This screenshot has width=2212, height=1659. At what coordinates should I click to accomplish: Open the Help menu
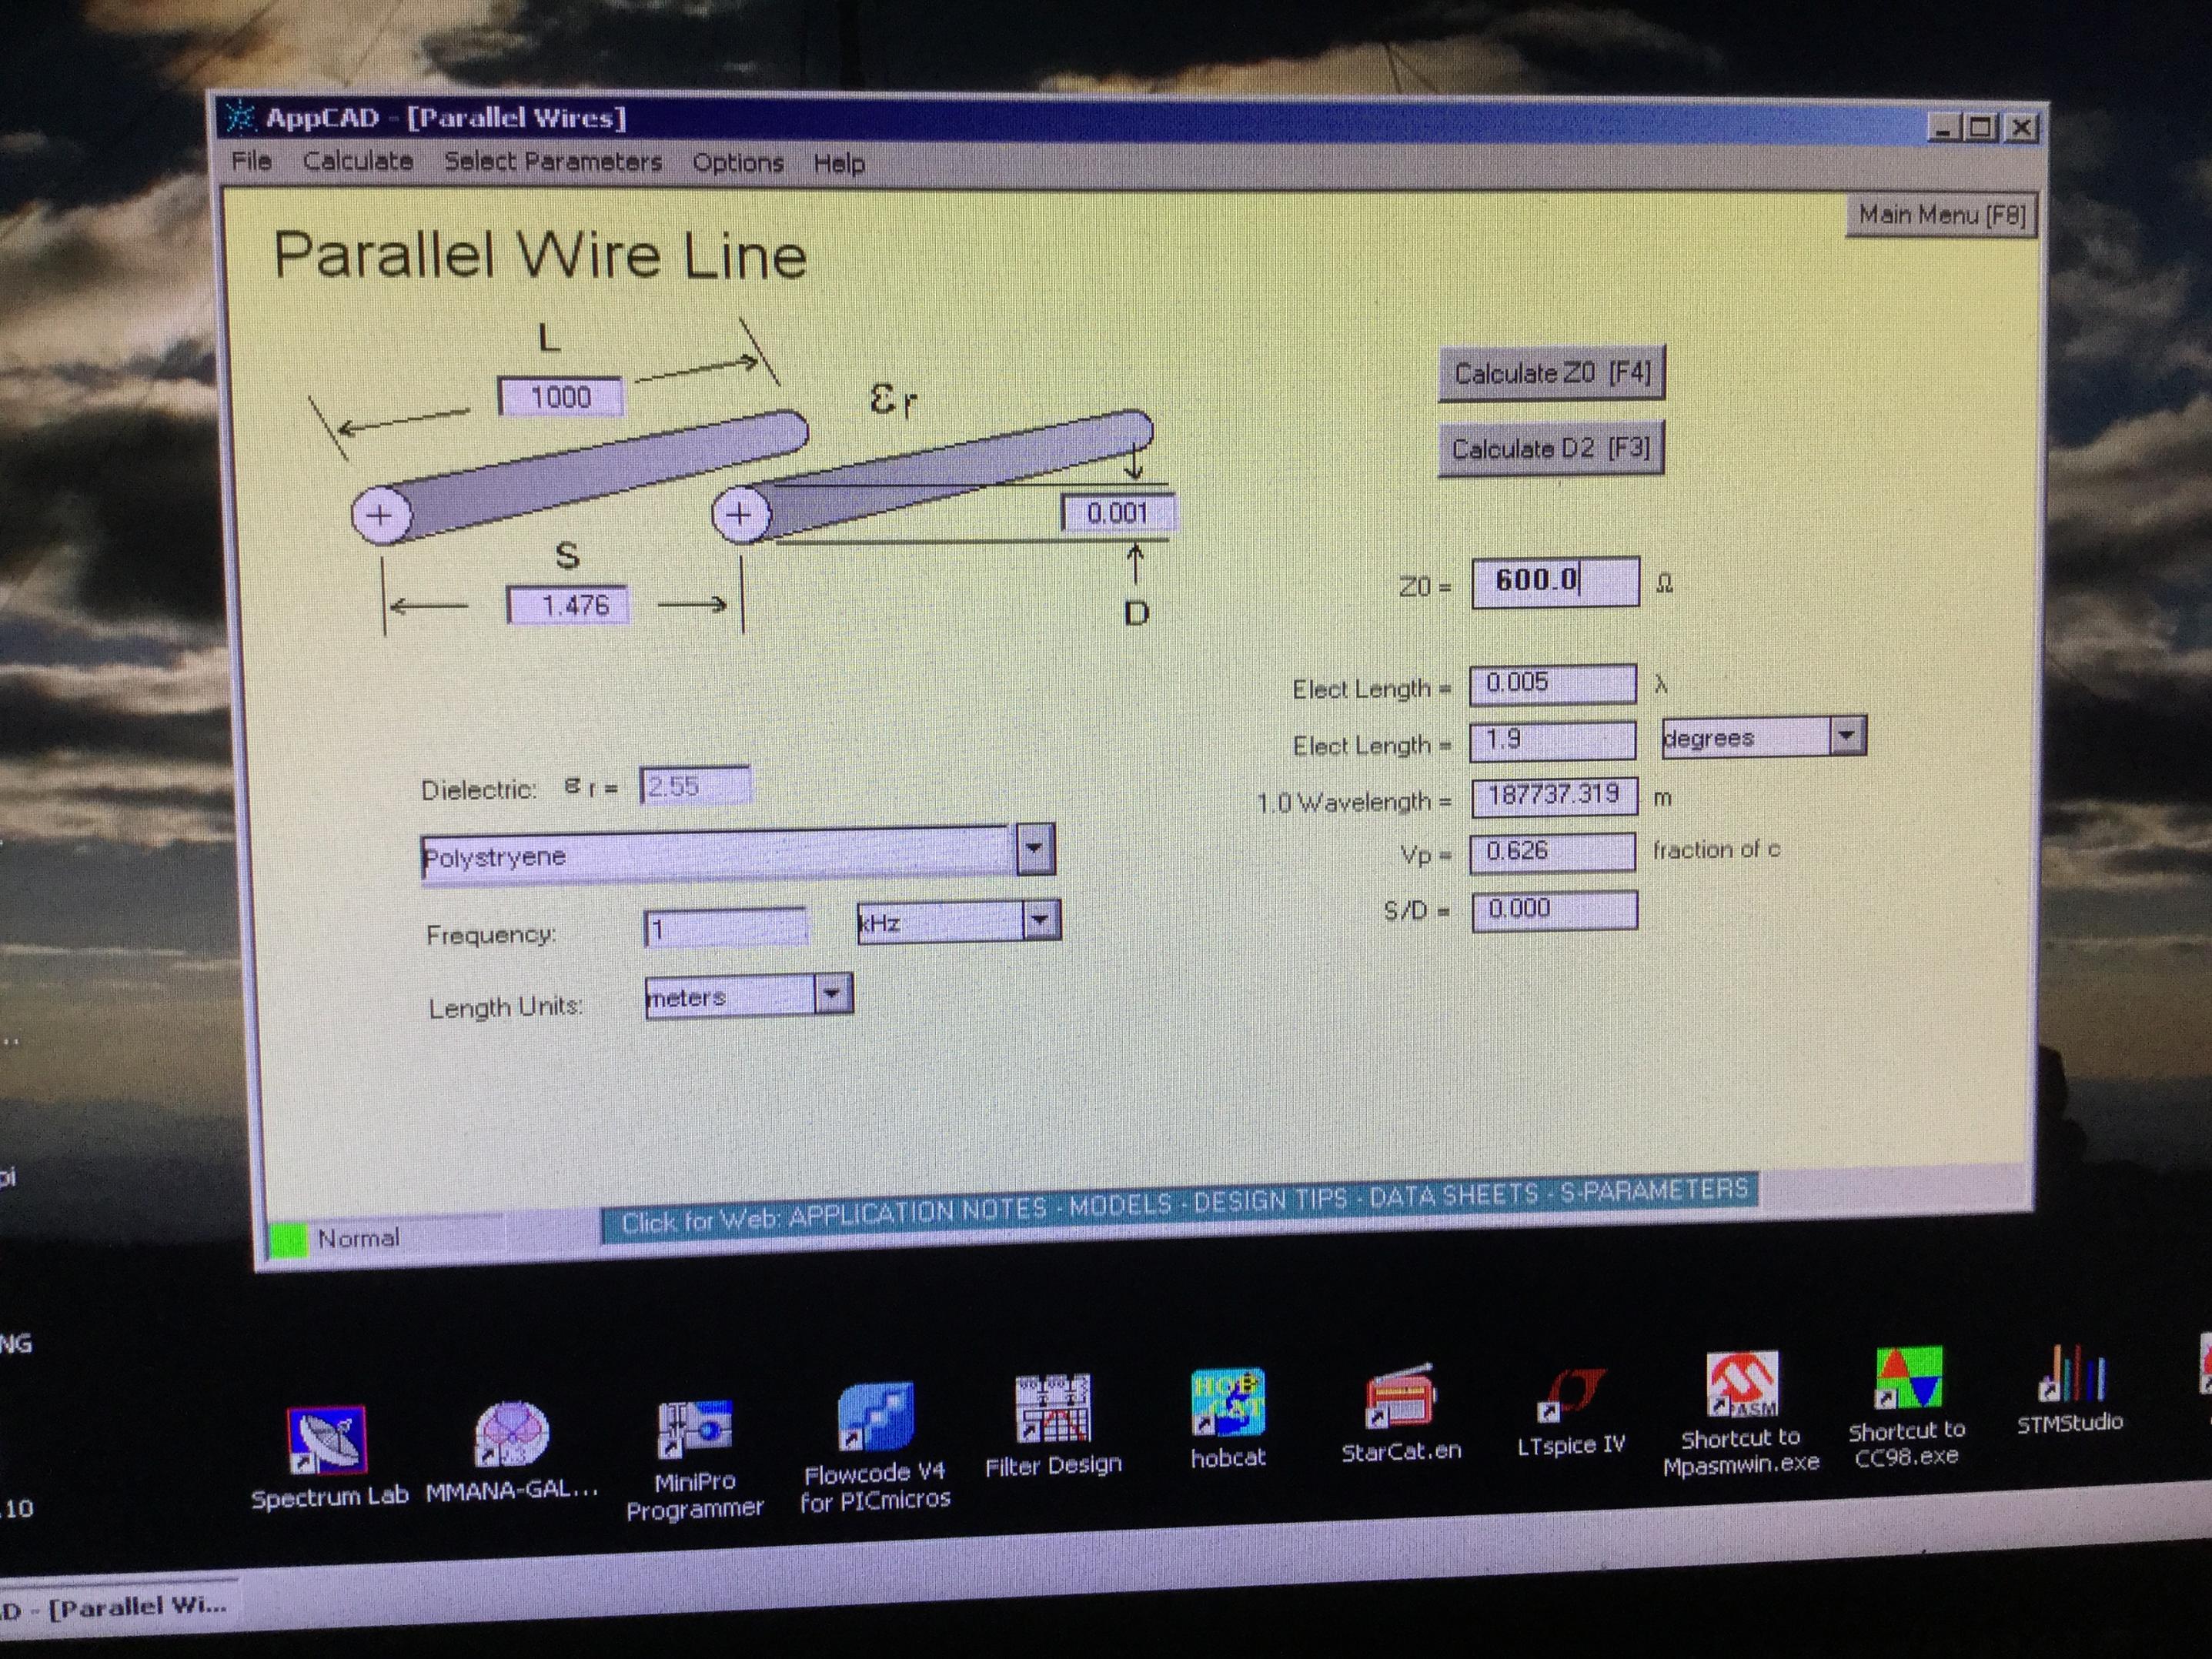(x=839, y=164)
